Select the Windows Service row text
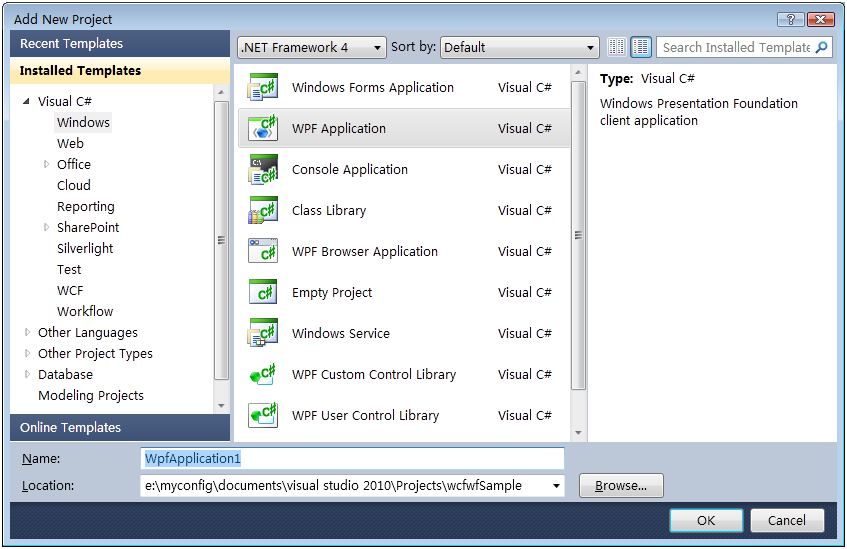 click(341, 333)
